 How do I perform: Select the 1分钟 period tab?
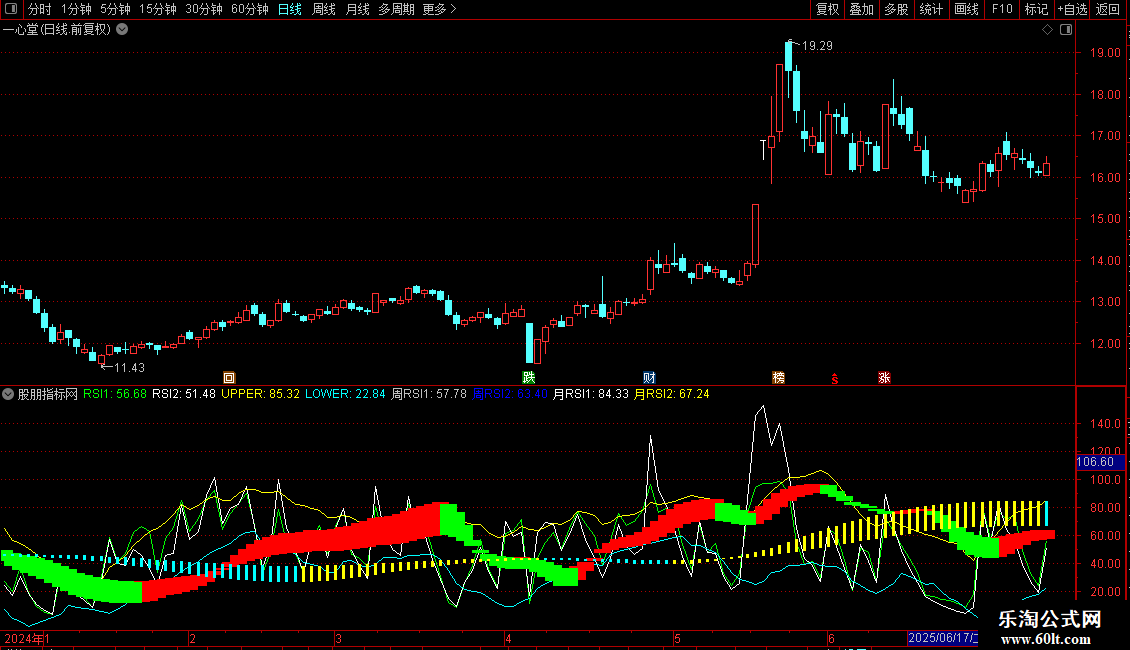pos(76,9)
